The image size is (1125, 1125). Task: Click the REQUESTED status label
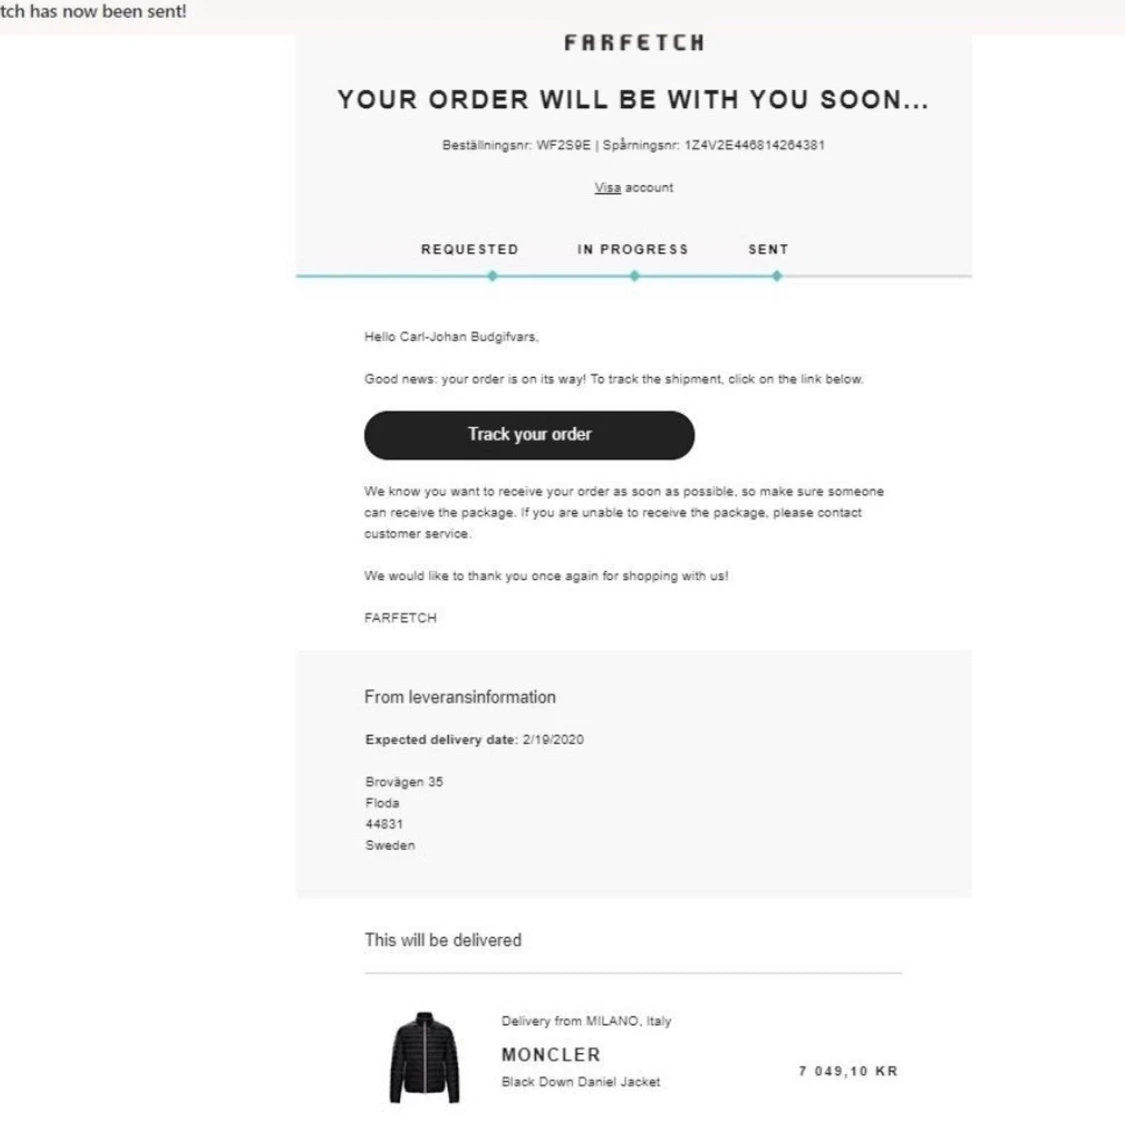(469, 249)
